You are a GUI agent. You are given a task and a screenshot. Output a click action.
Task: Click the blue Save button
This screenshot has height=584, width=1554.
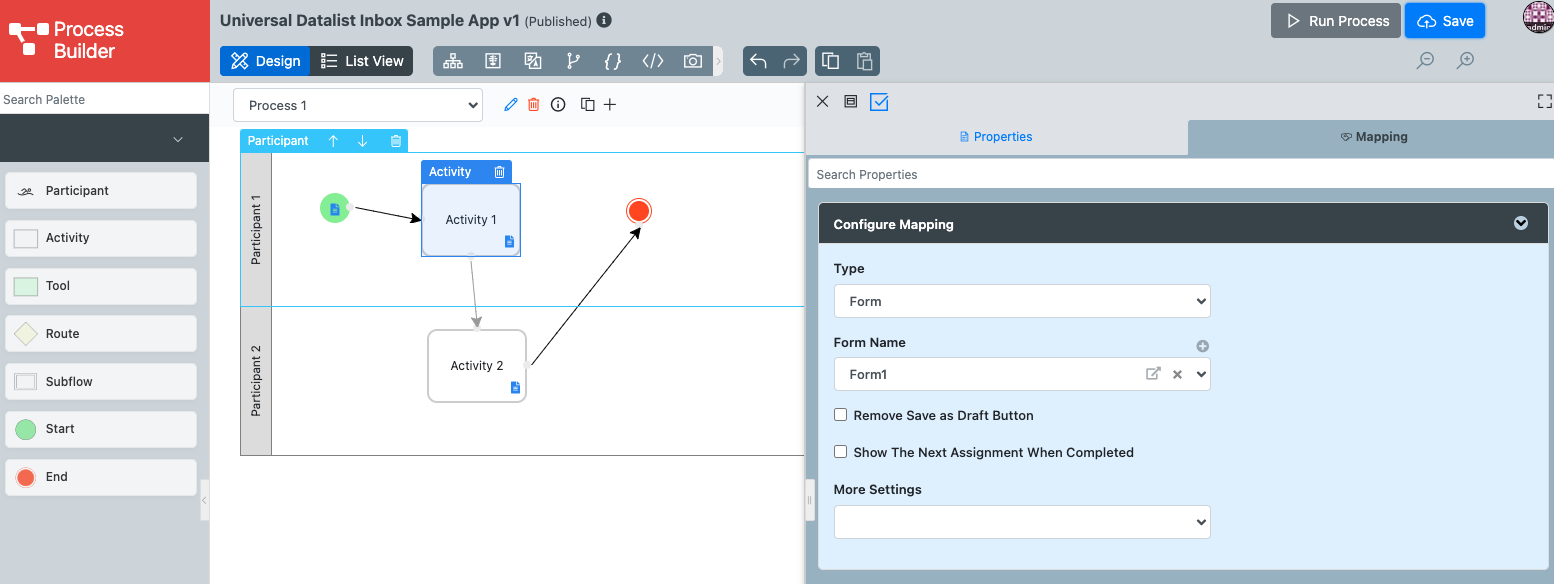tap(1445, 21)
